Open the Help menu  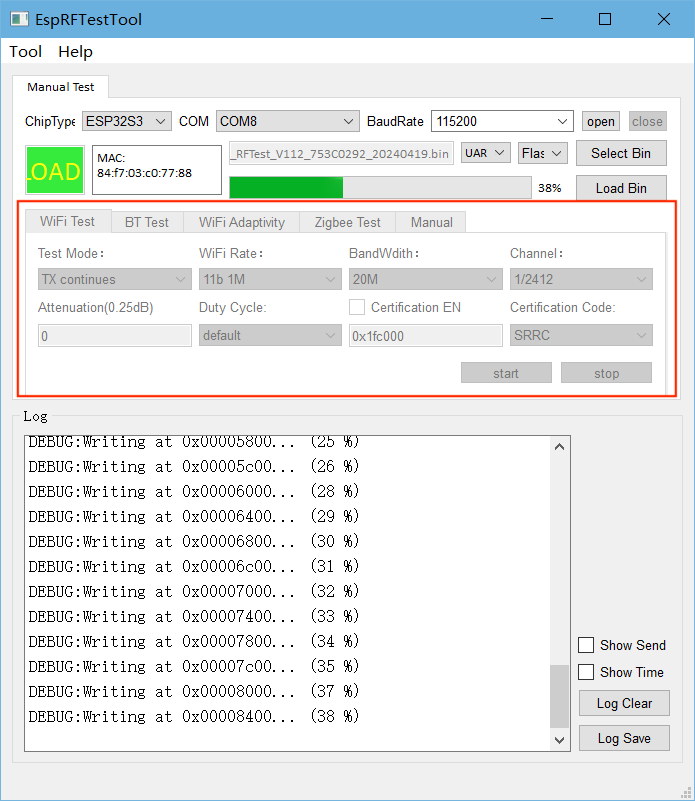75,52
